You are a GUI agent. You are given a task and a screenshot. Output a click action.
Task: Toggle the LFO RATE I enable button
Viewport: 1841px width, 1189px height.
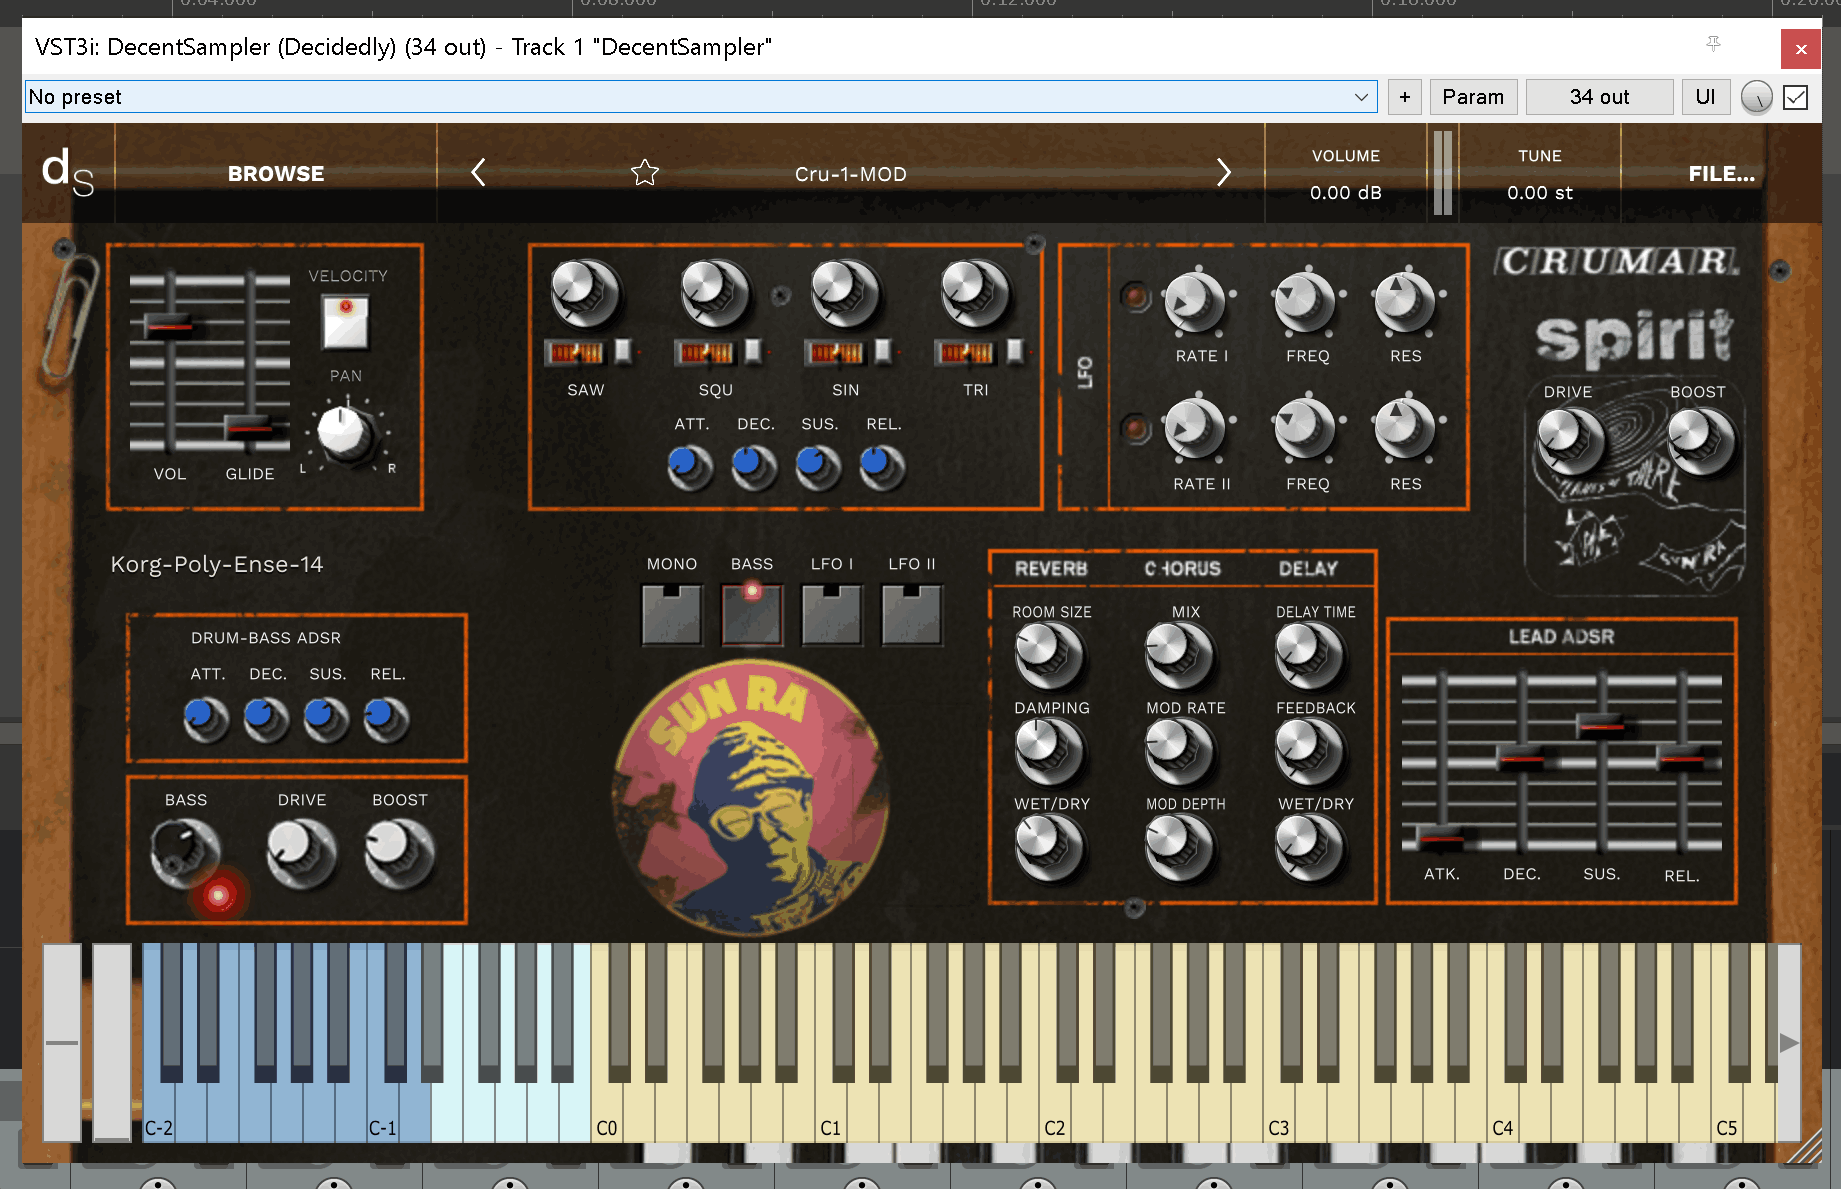coord(1135,297)
